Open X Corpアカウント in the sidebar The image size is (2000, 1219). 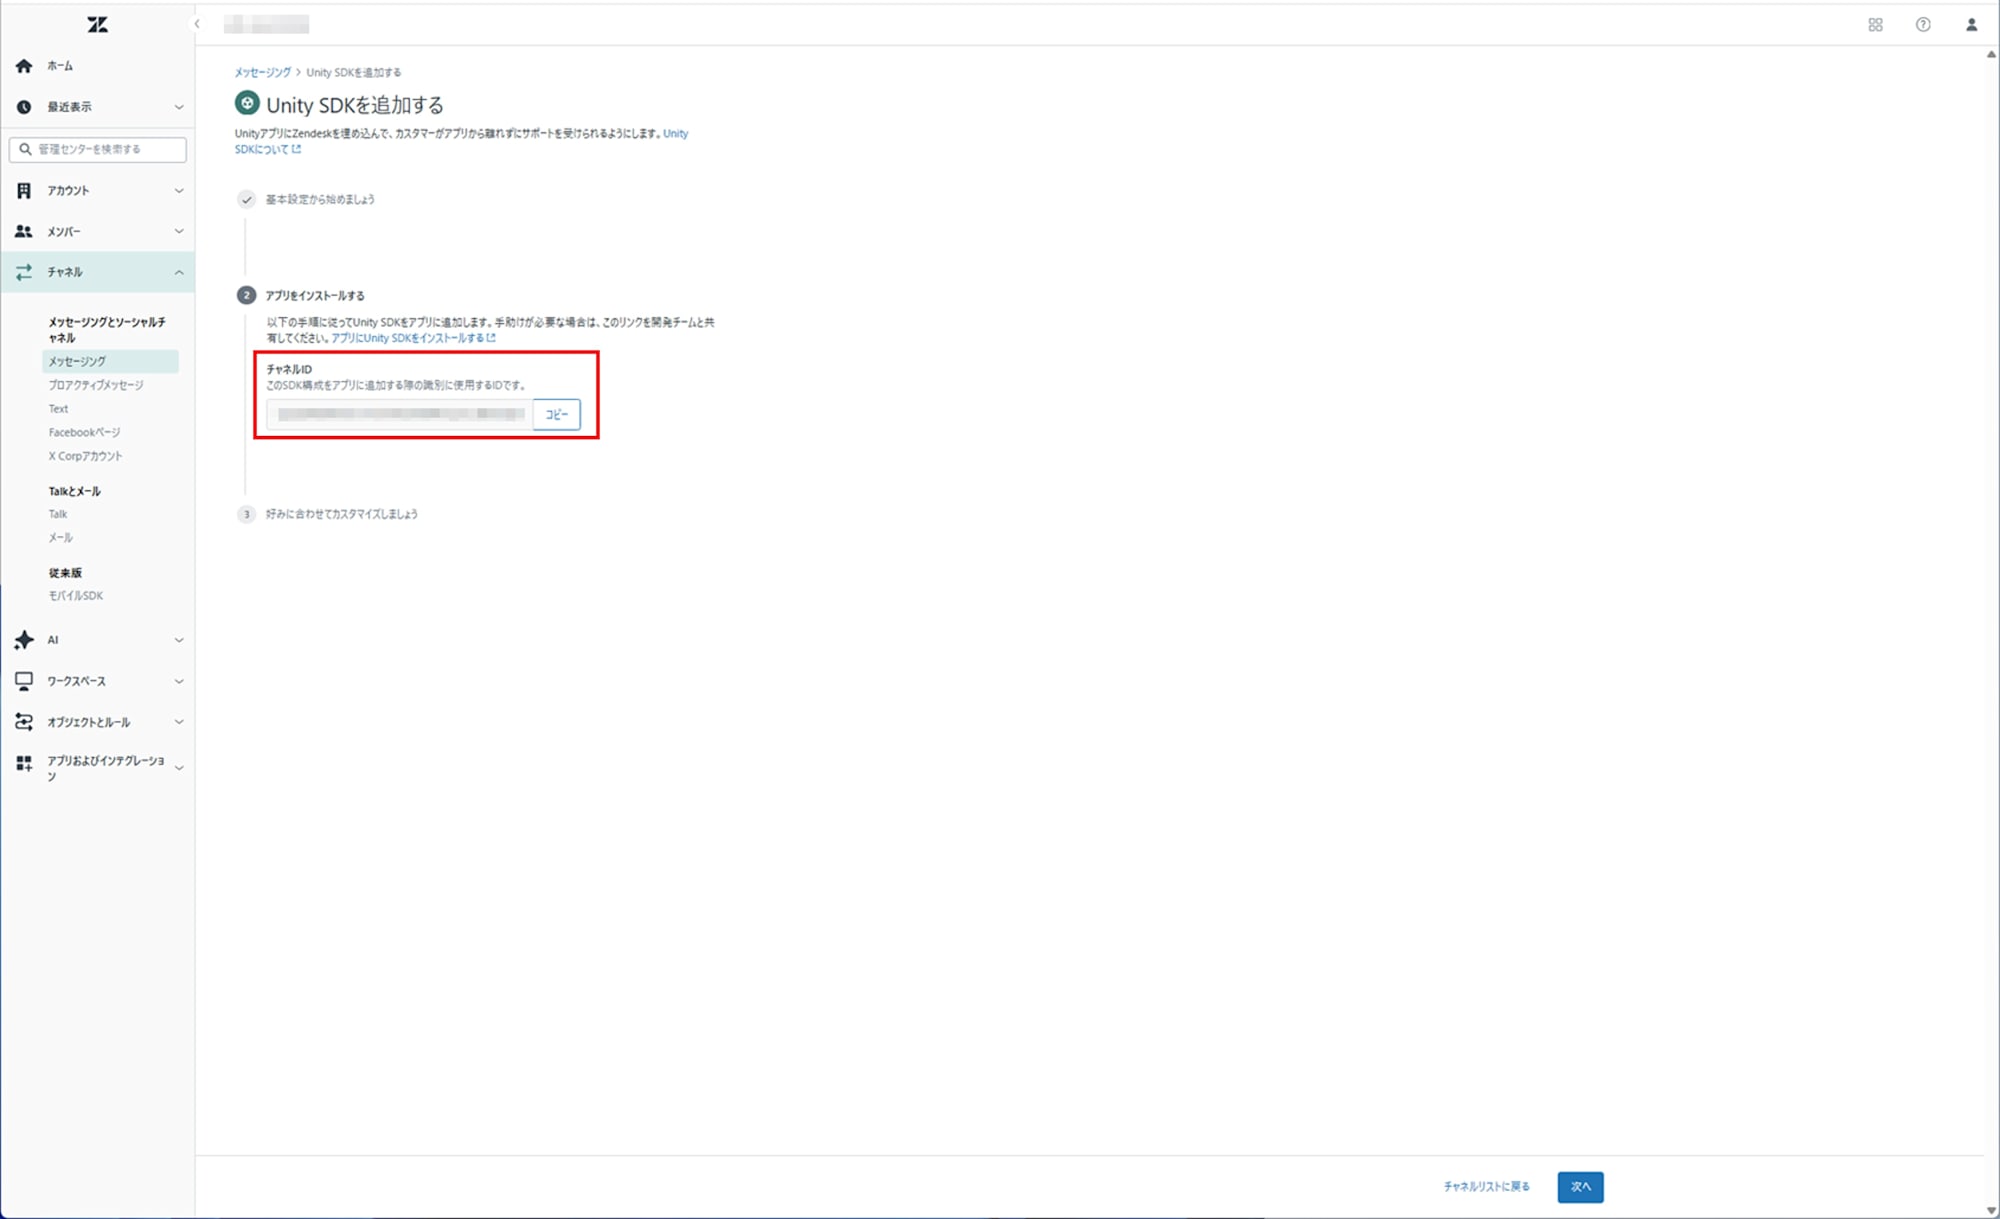click(x=85, y=456)
